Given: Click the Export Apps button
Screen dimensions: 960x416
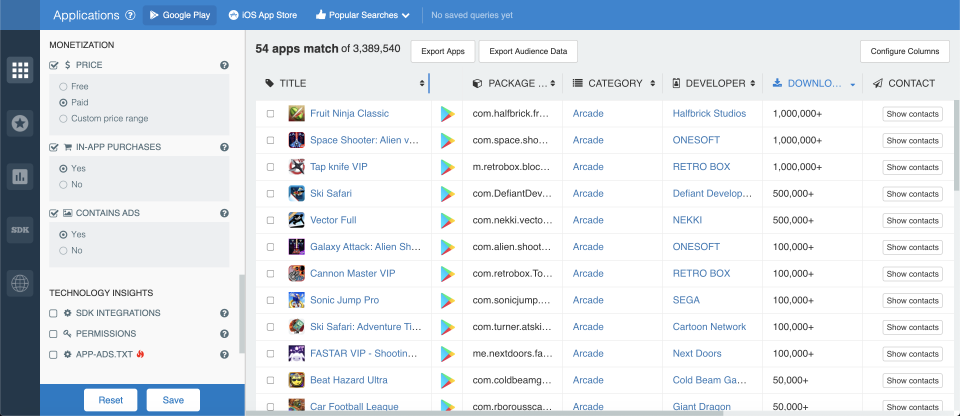Looking at the screenshot, I should [x=443, y=51].
